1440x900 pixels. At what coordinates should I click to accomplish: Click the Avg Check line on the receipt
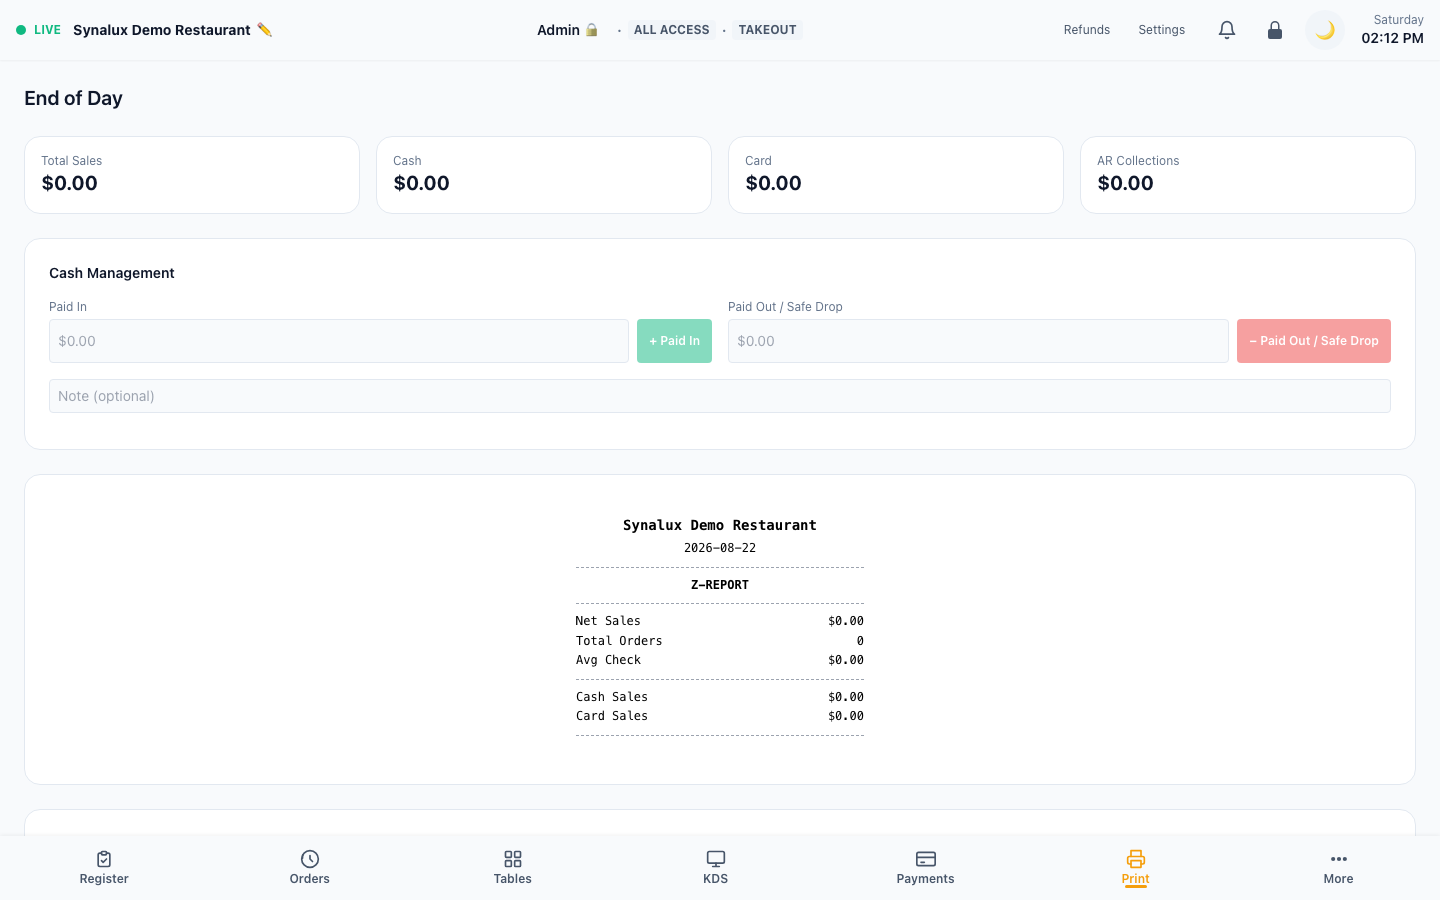coord(720,660)
